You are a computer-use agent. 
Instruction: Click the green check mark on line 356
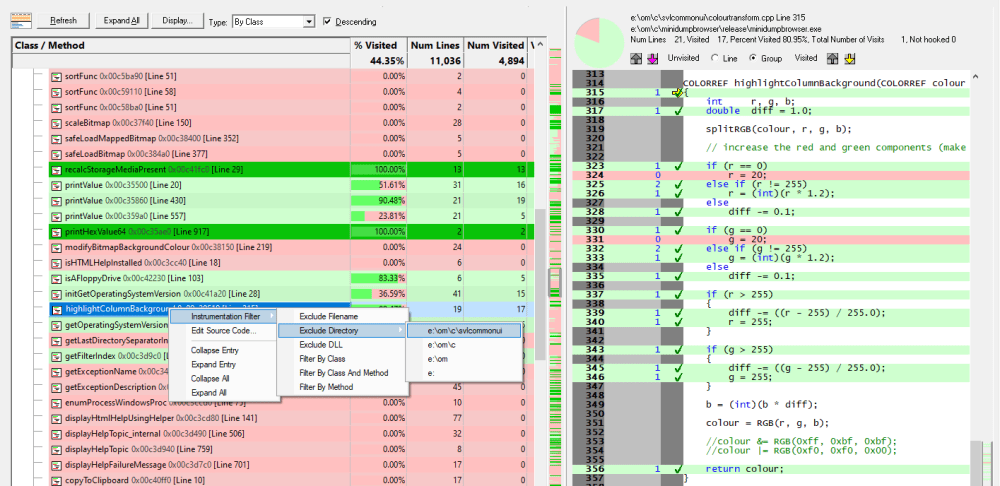tap(677, 469)
